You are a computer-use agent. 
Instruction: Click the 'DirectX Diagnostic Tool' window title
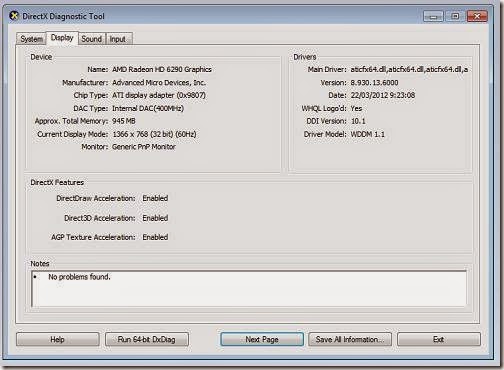(63, 16)
